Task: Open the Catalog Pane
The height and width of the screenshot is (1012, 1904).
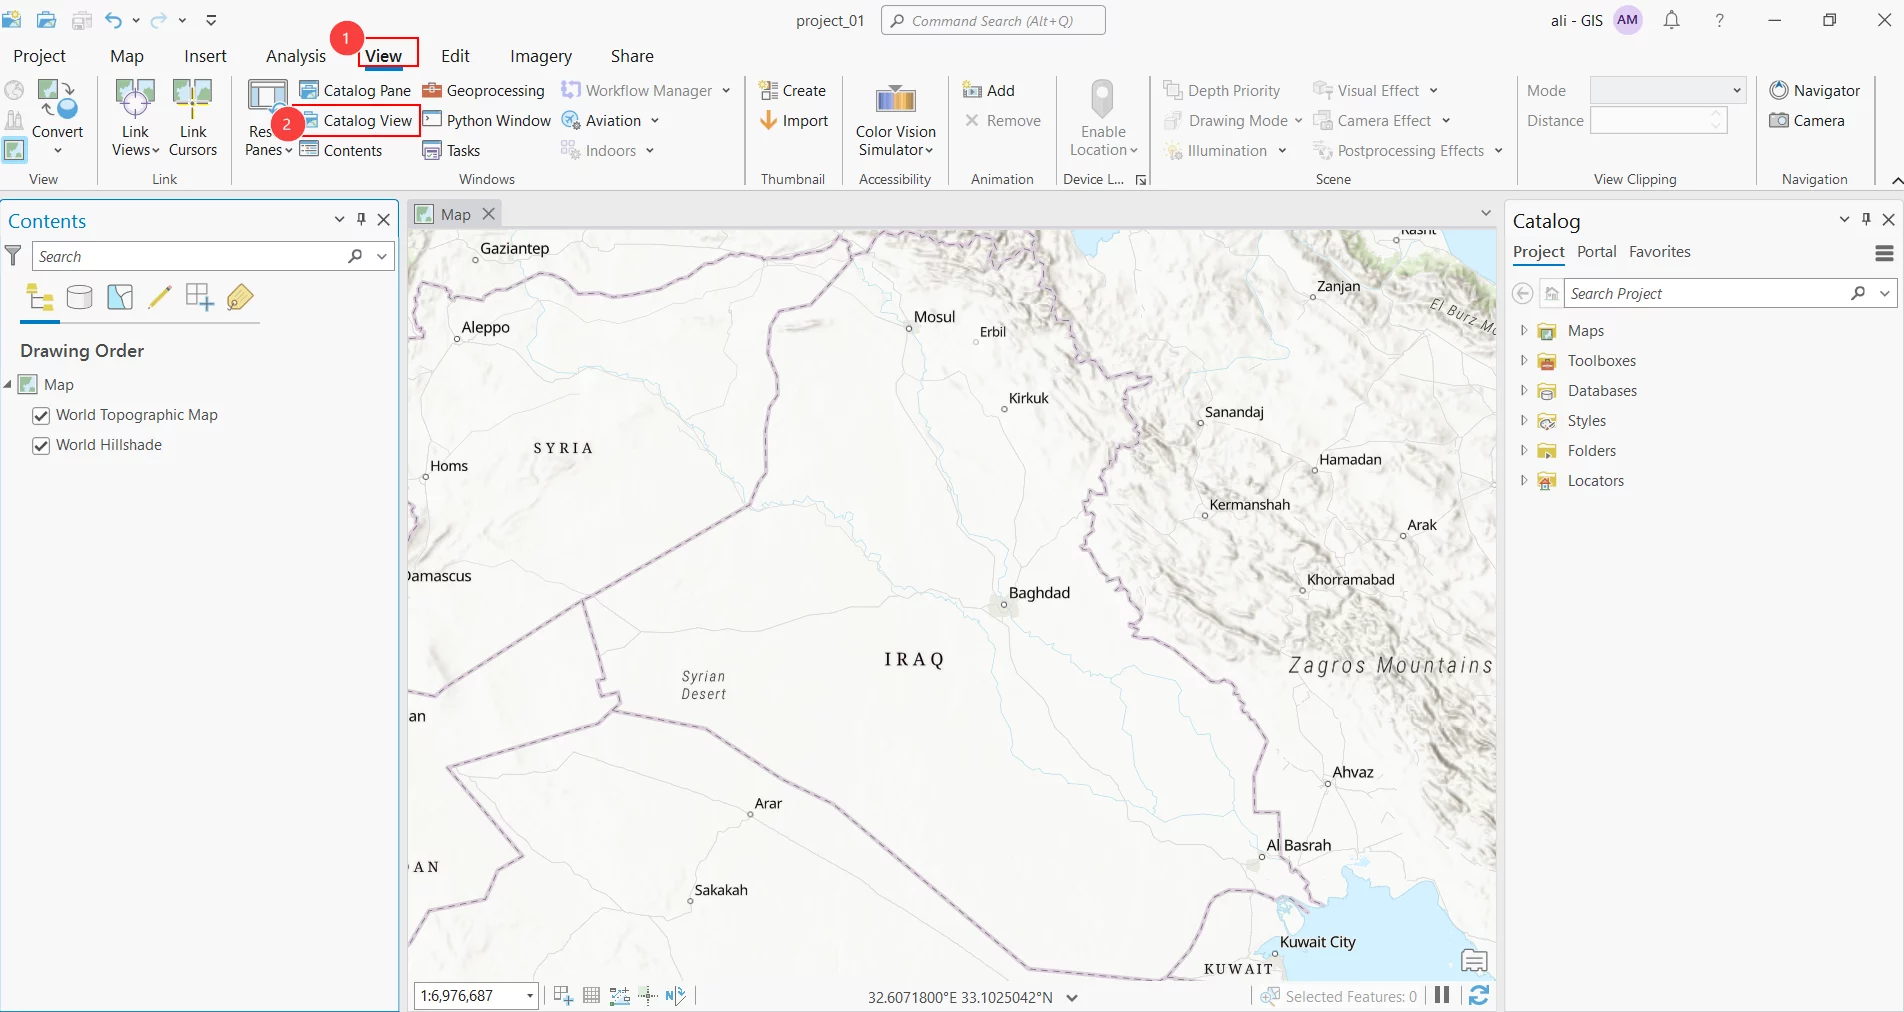Action: click(x=355, y=90)
